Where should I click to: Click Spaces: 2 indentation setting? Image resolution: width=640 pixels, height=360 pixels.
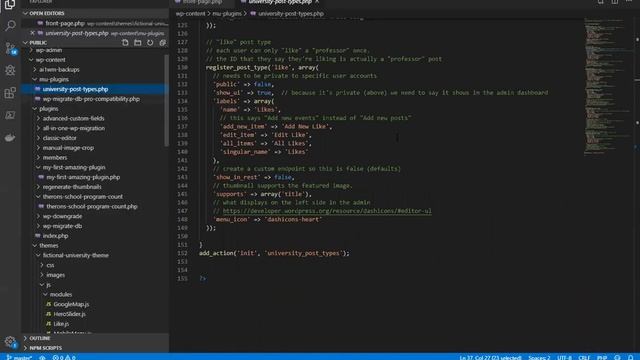539,357
